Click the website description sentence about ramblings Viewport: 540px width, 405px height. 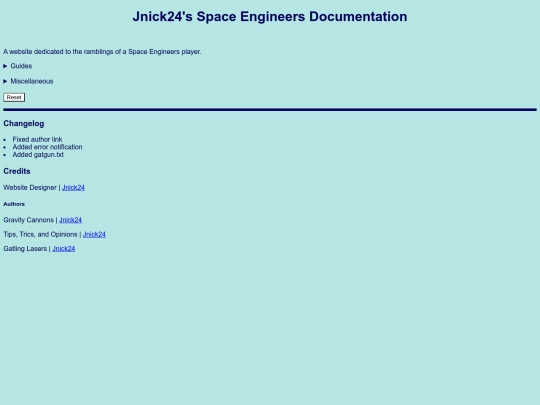click(102, 52)
